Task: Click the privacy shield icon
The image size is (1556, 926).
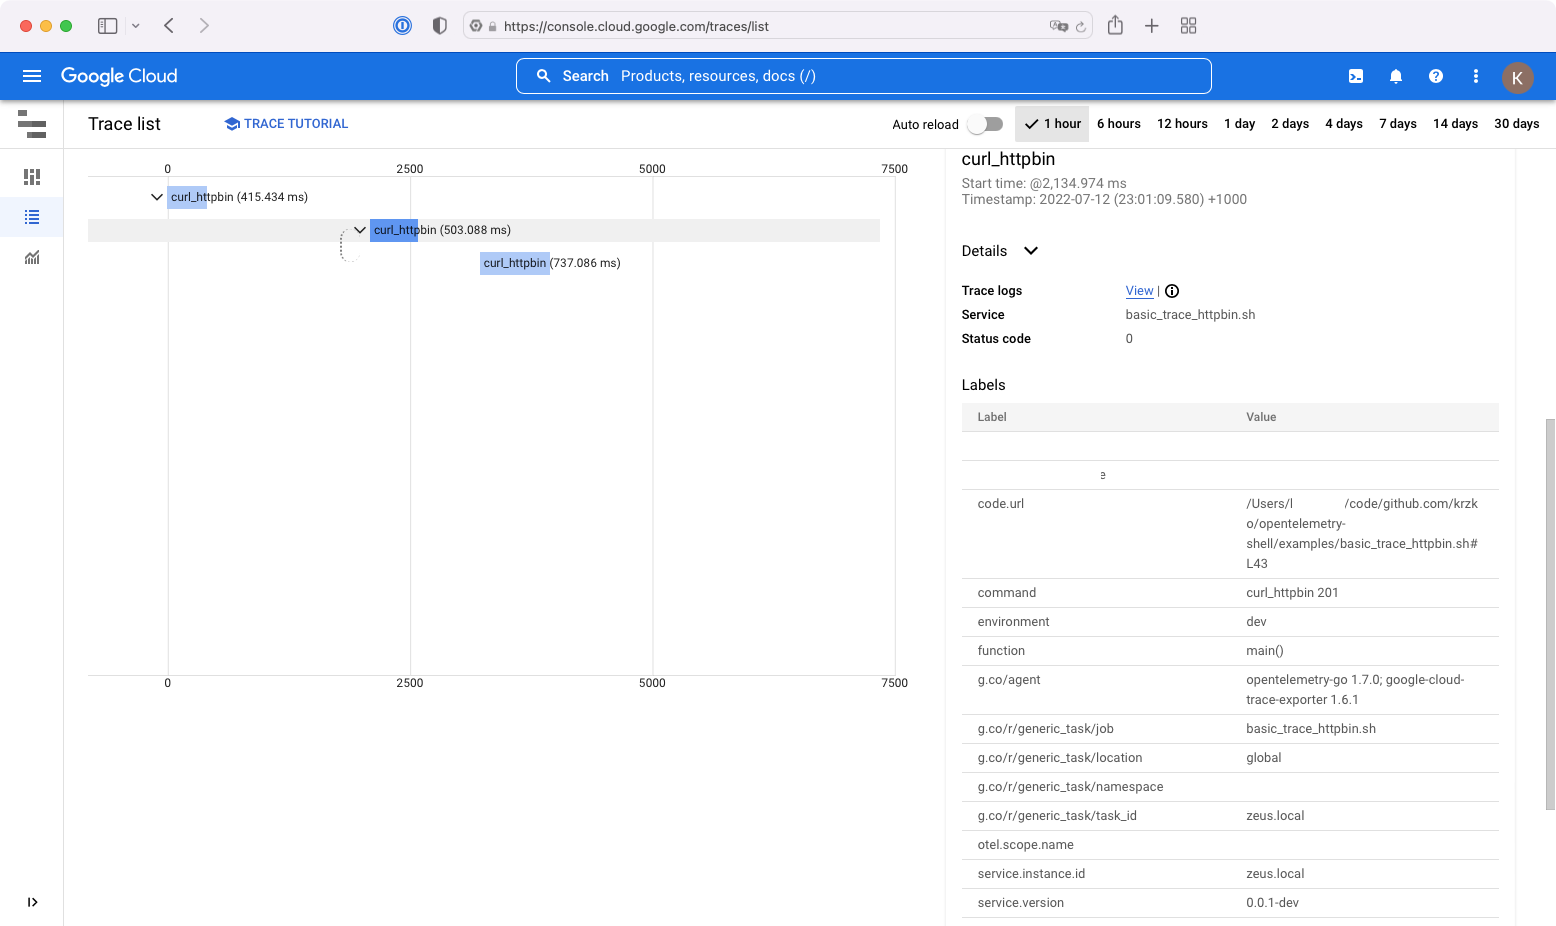Action: click(x=439, y=26)
